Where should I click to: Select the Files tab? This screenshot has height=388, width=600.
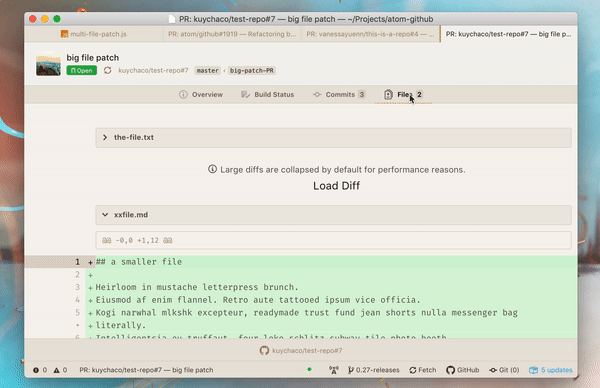[403, 95]
